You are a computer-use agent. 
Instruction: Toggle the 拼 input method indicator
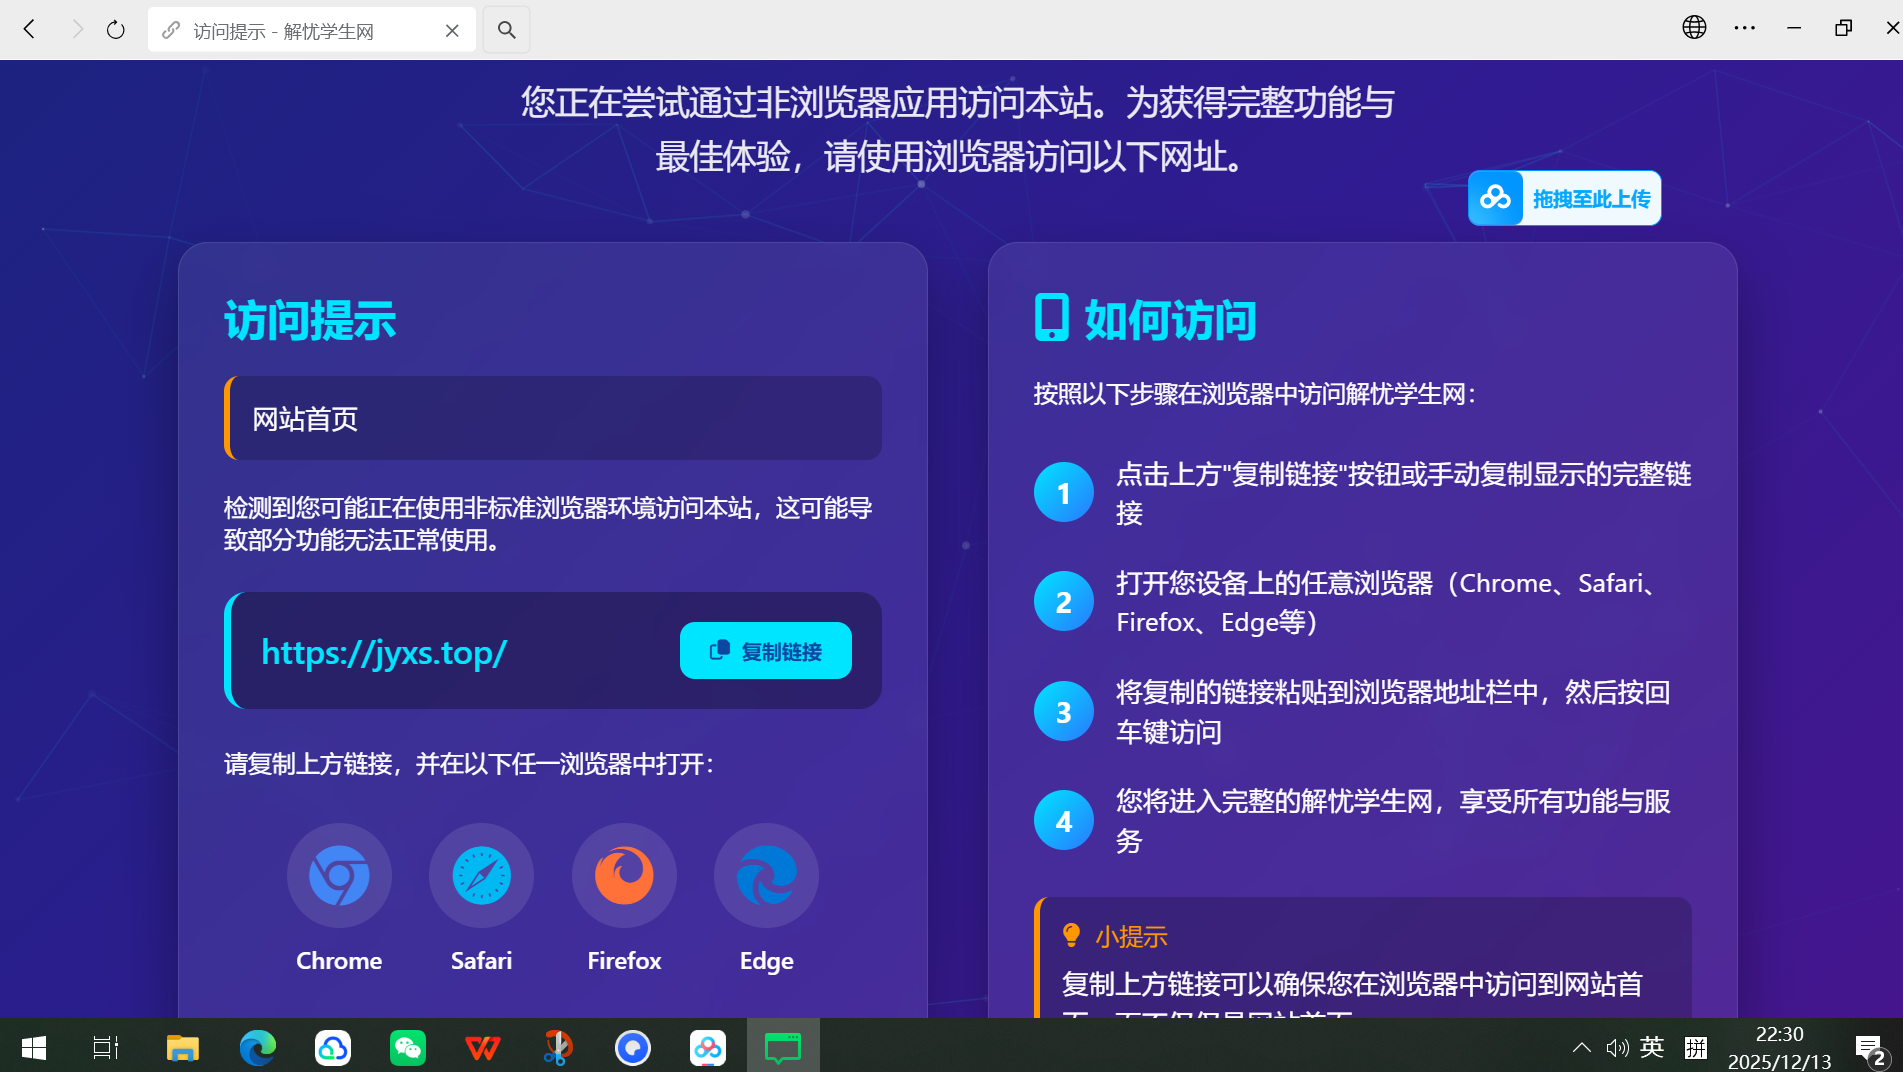pos(1695,1047)
